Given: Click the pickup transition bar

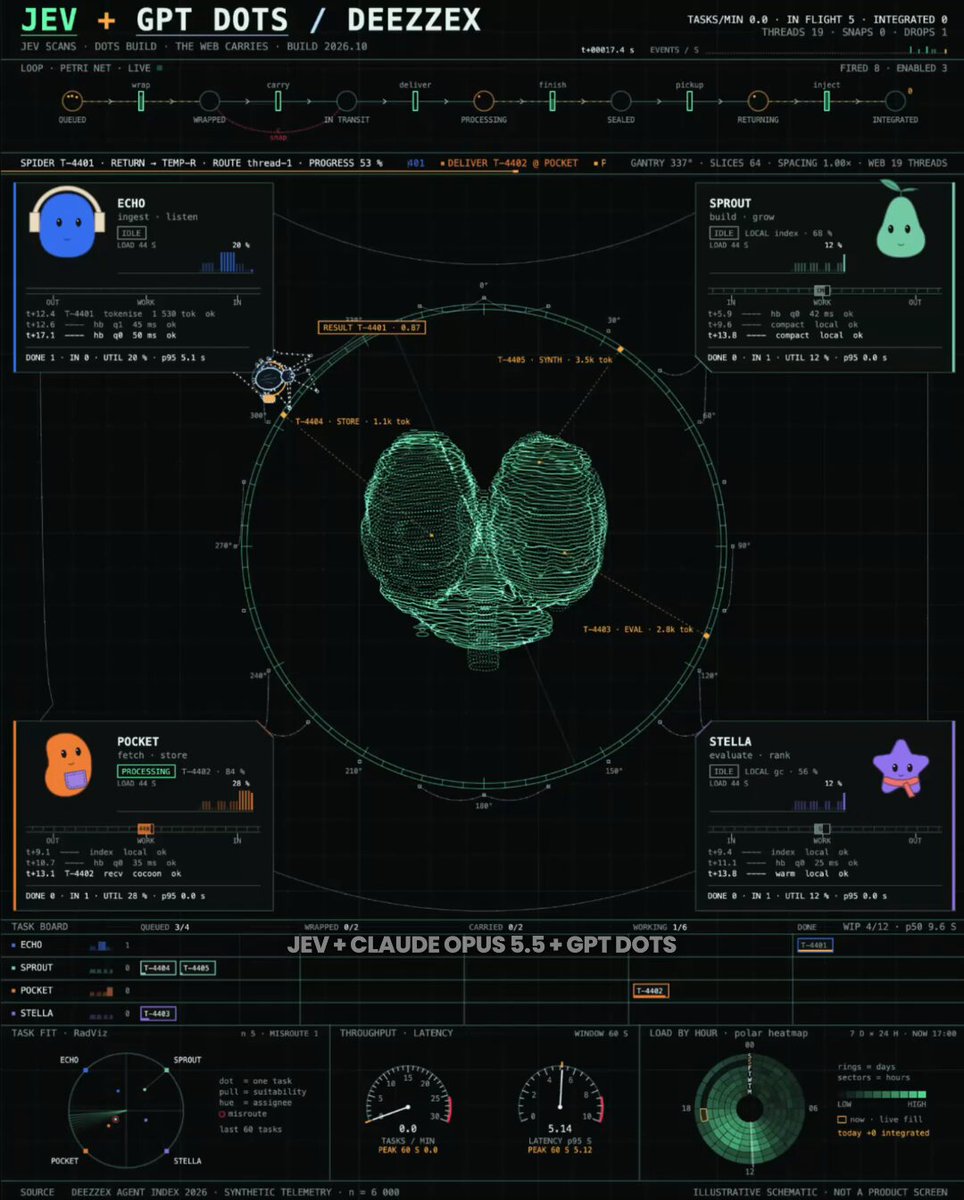Looking at the screenshot, I should [689, 100].
